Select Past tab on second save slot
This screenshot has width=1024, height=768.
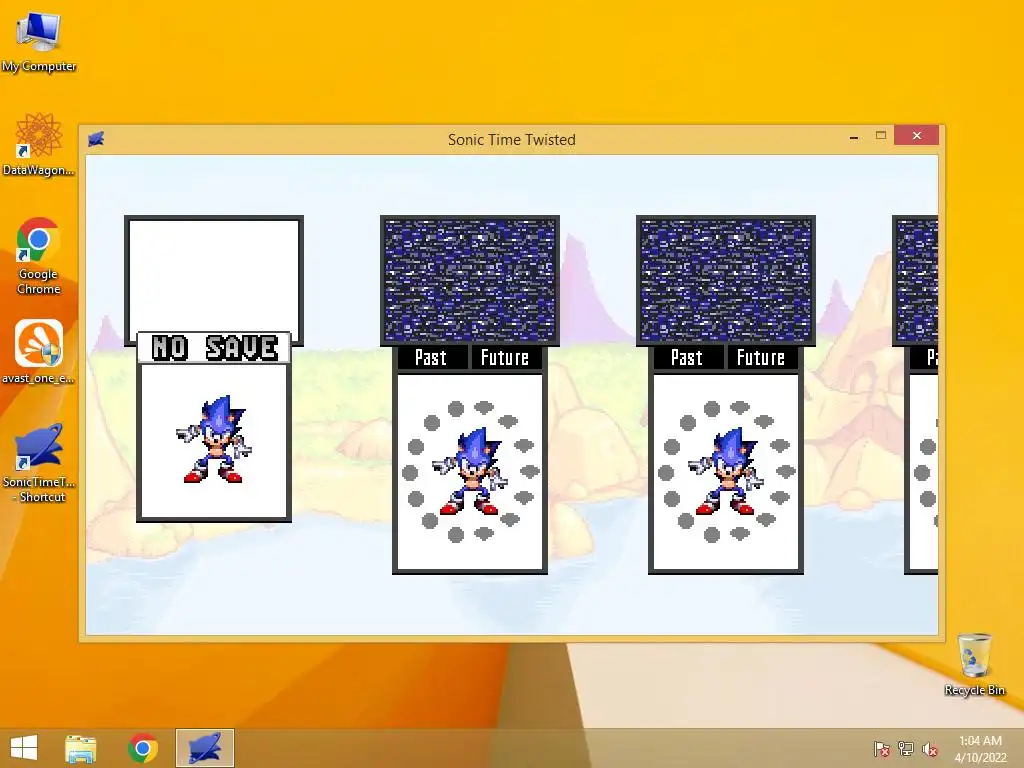click(431, 358)
